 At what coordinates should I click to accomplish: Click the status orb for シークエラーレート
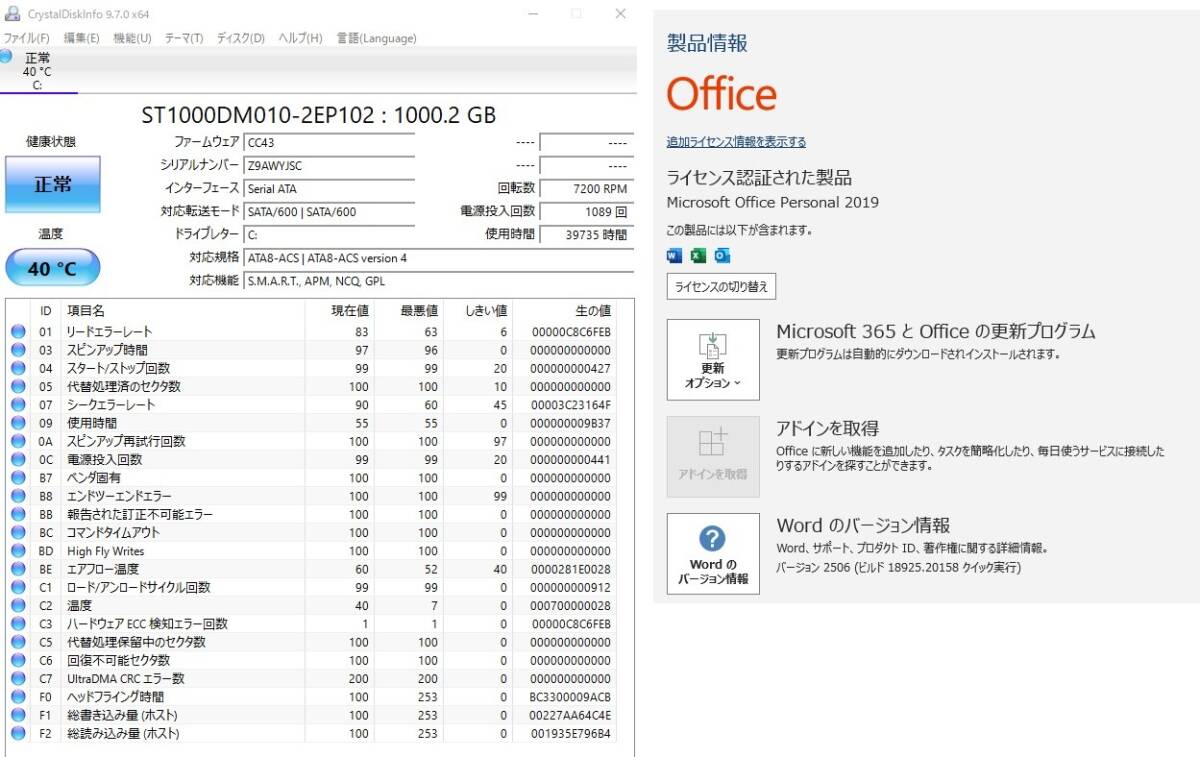pos(18,405)
